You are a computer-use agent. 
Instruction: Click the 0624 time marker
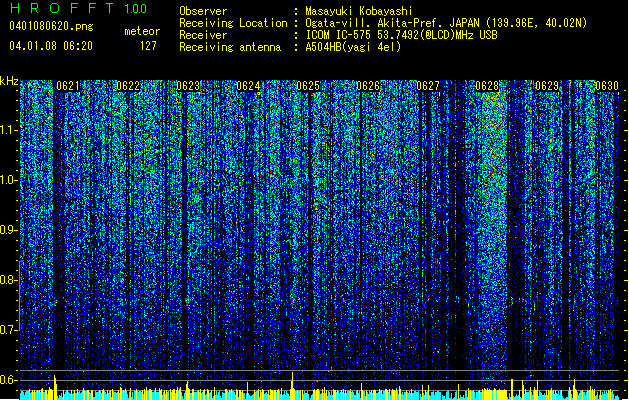pos(248,86)
